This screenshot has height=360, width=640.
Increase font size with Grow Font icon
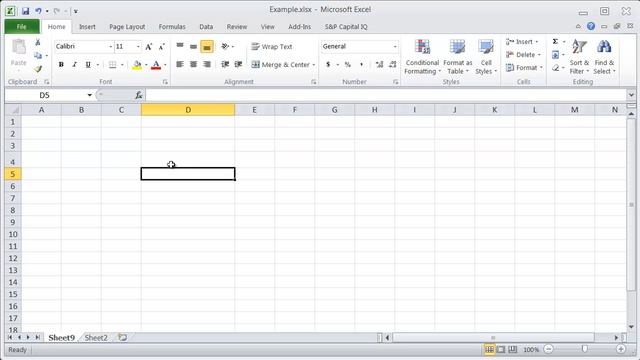(149, 47)
